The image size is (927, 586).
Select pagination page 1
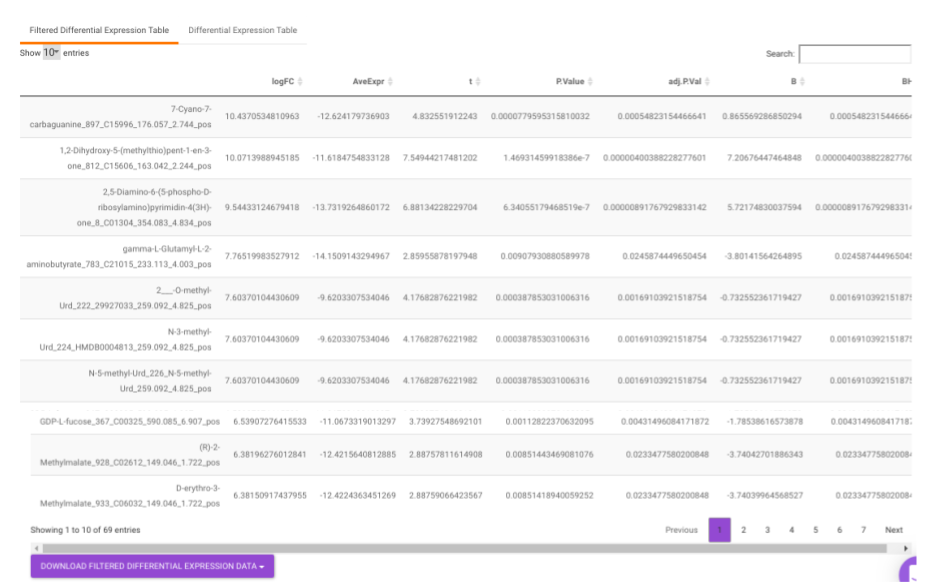coord(719,530)
